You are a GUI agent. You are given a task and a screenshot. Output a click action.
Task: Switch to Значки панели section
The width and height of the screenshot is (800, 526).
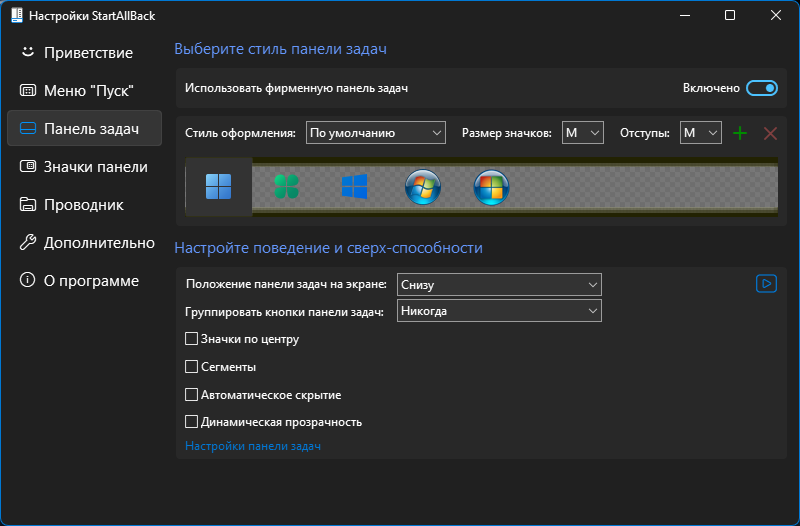click(x=84, y=166)
